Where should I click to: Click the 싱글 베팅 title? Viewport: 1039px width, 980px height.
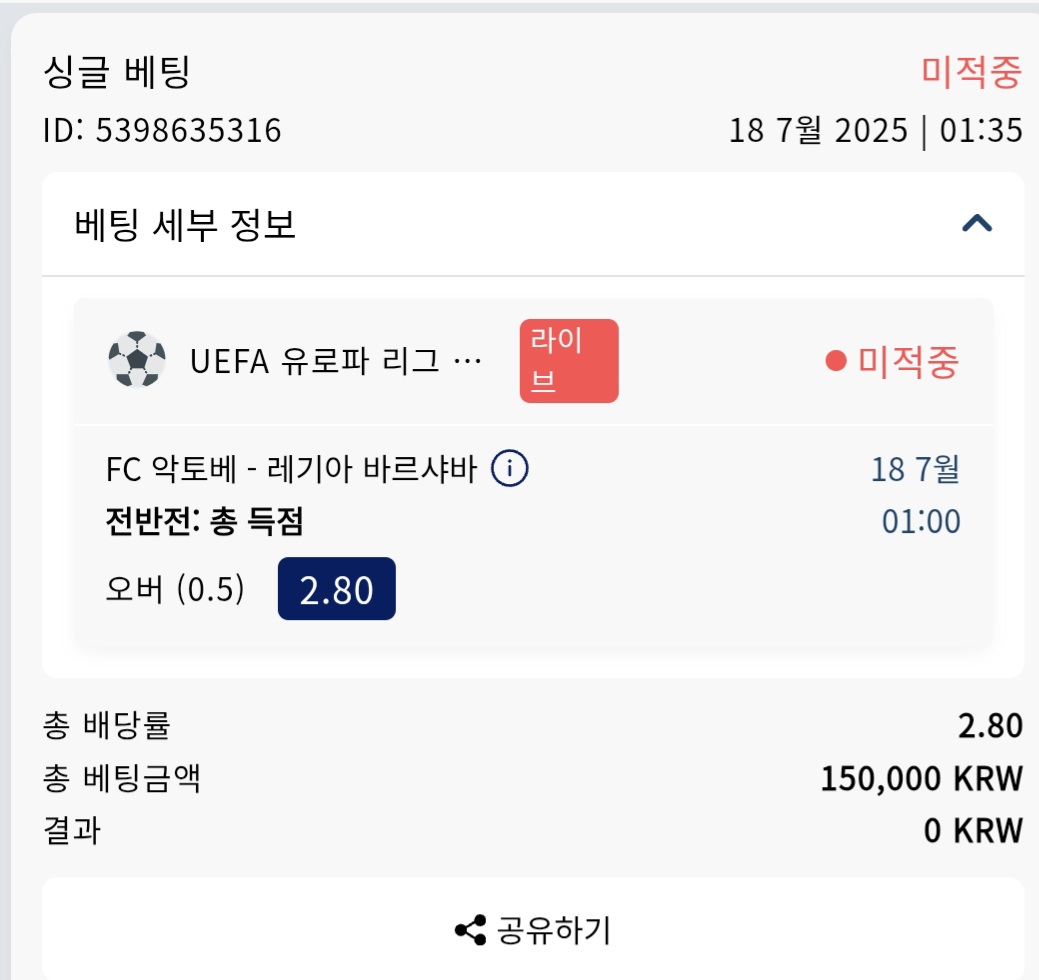click(117, 72)
